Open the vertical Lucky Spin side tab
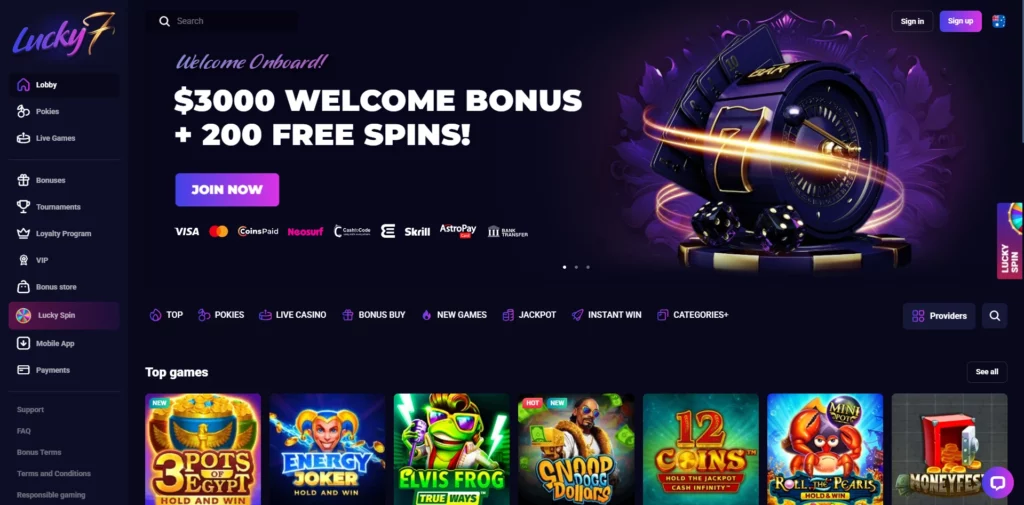The image size is (1024, 505). click(x=1010, y=241)
